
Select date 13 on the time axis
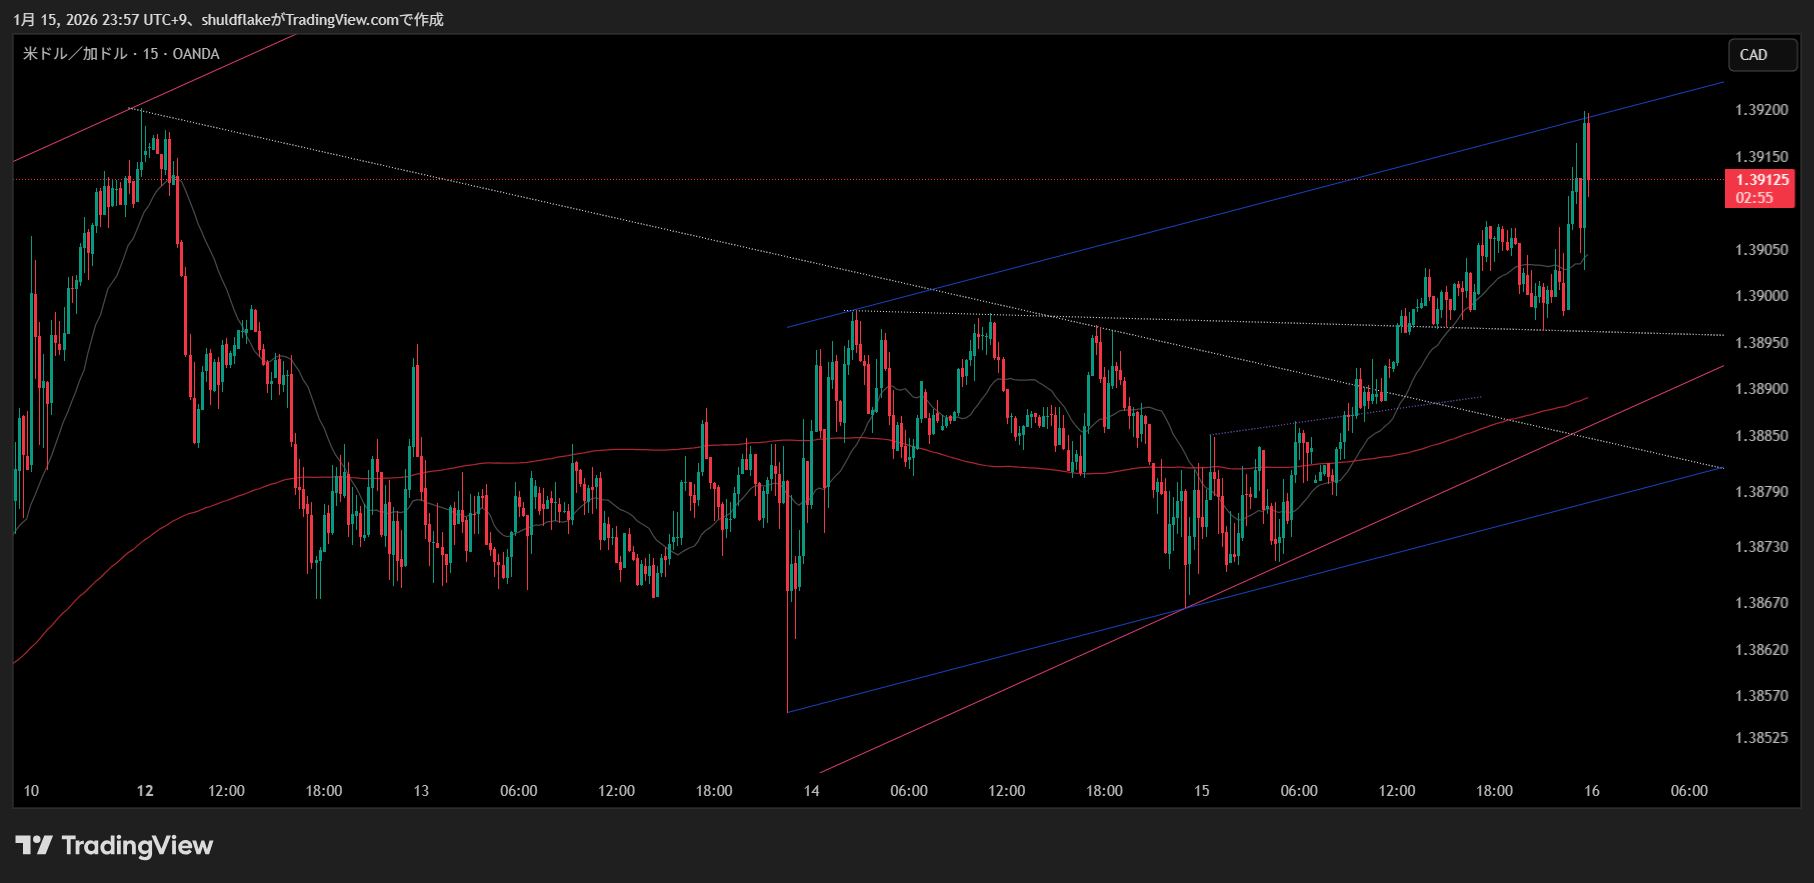(x=421, y=791)
